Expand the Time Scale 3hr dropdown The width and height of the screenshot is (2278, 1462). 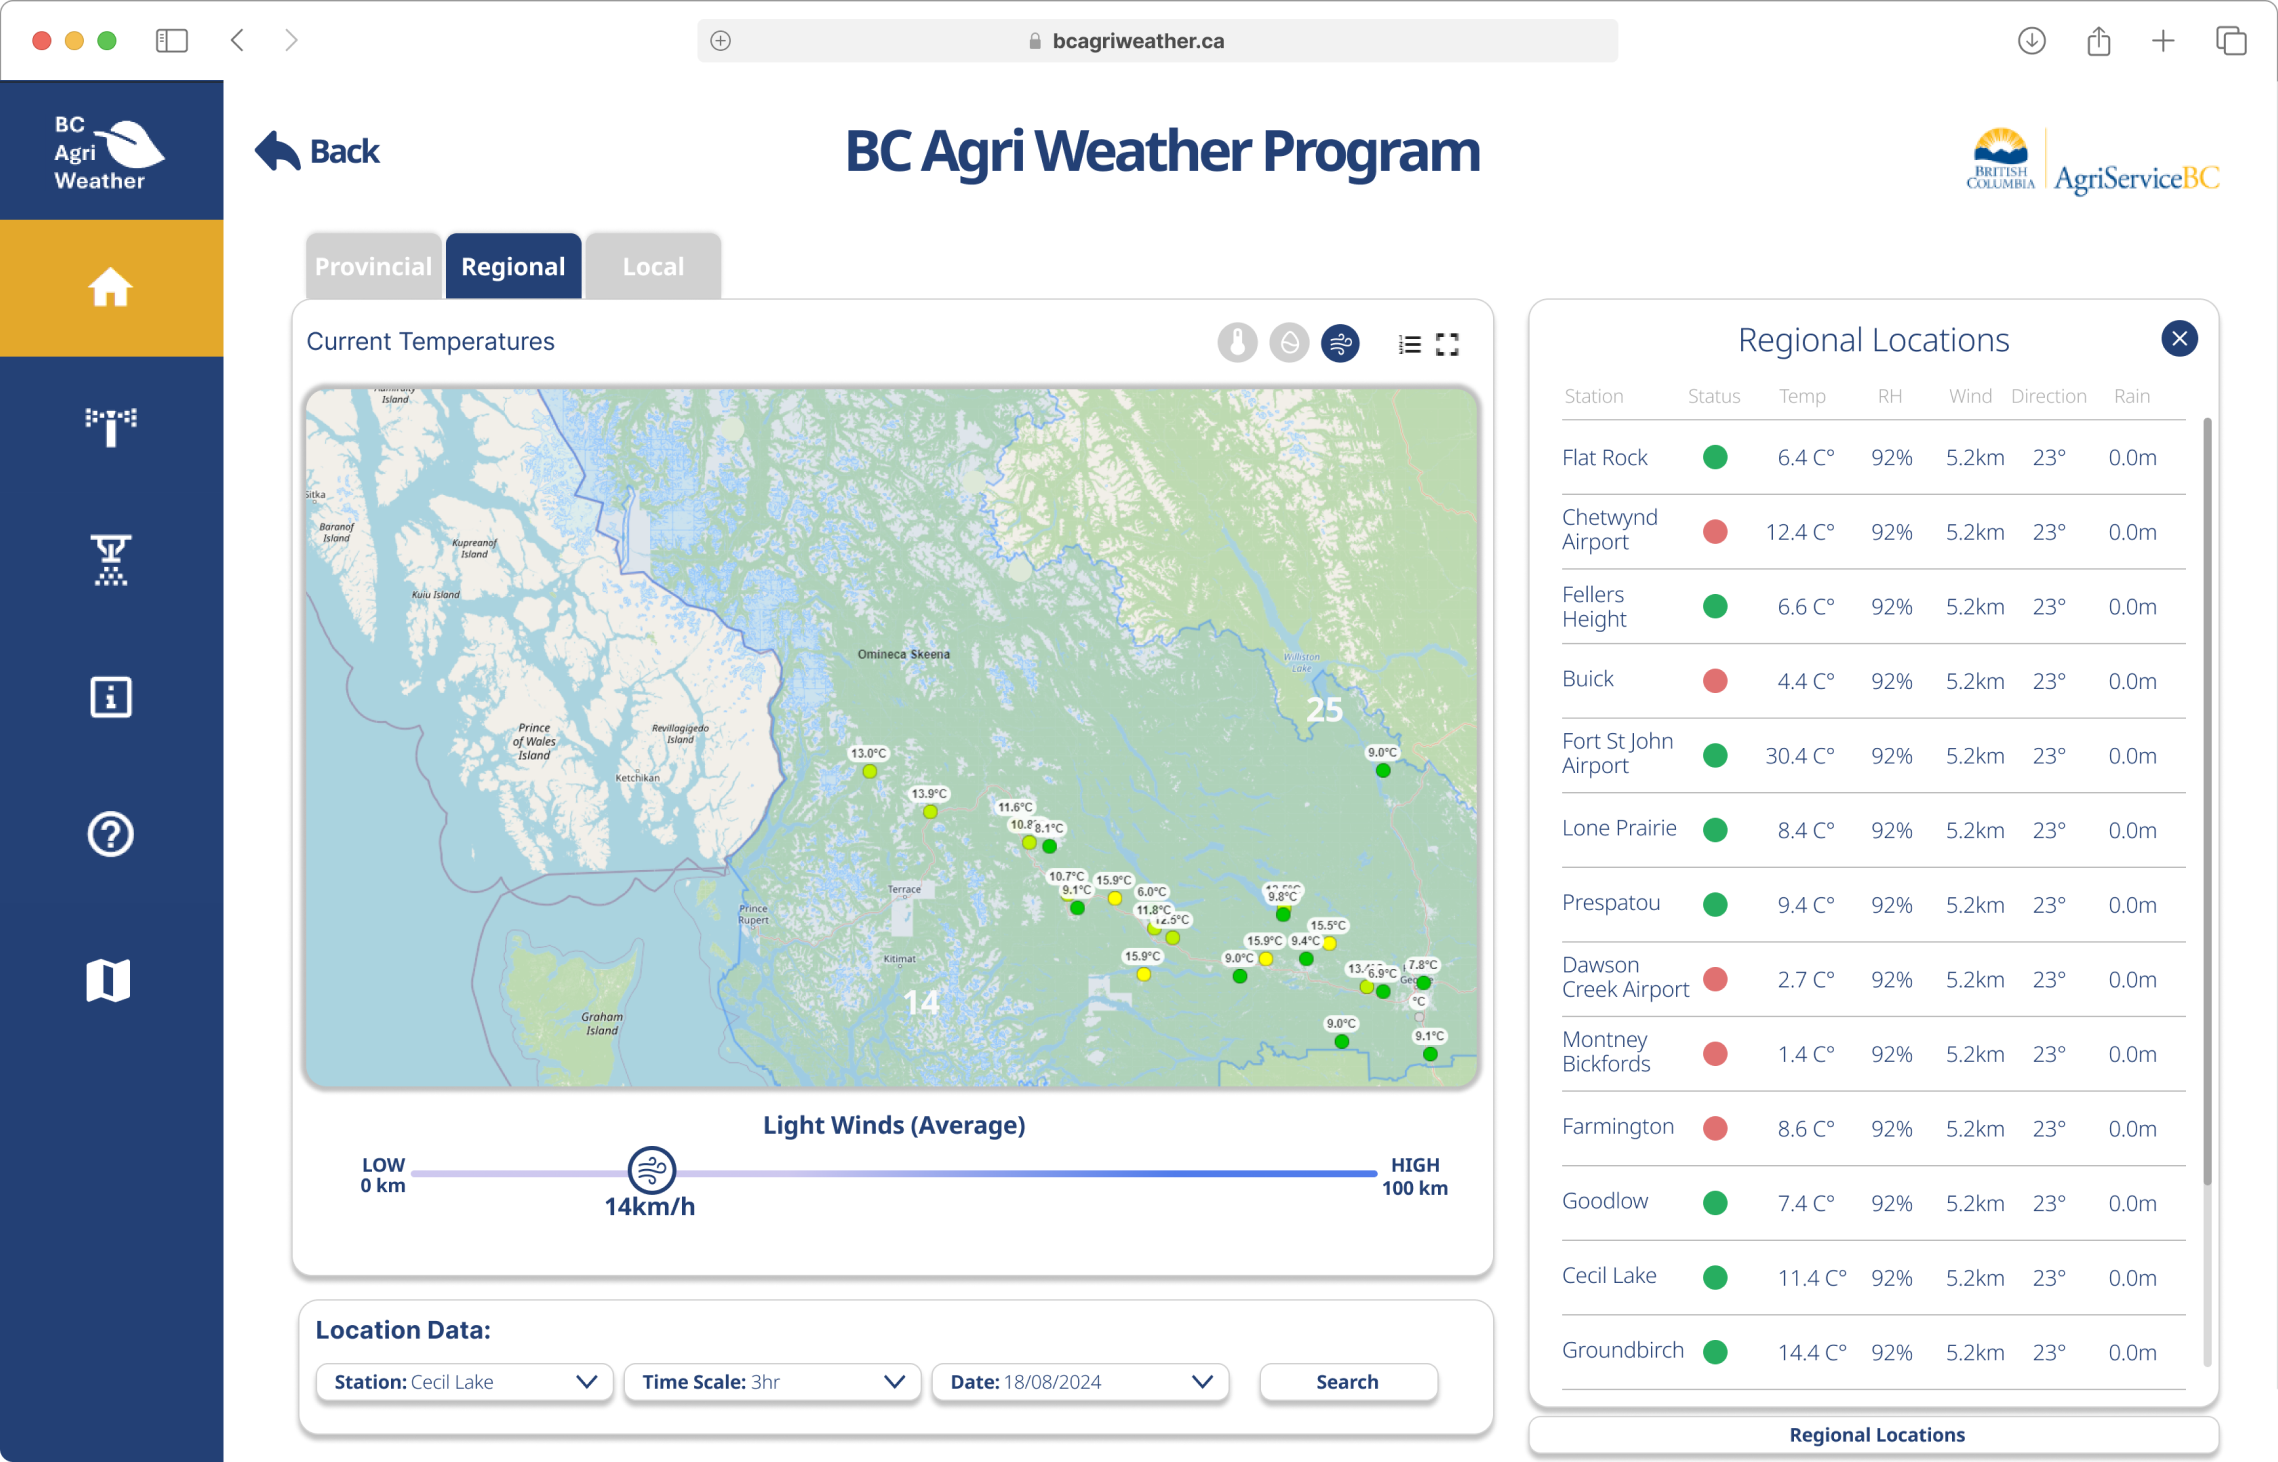772,1382
